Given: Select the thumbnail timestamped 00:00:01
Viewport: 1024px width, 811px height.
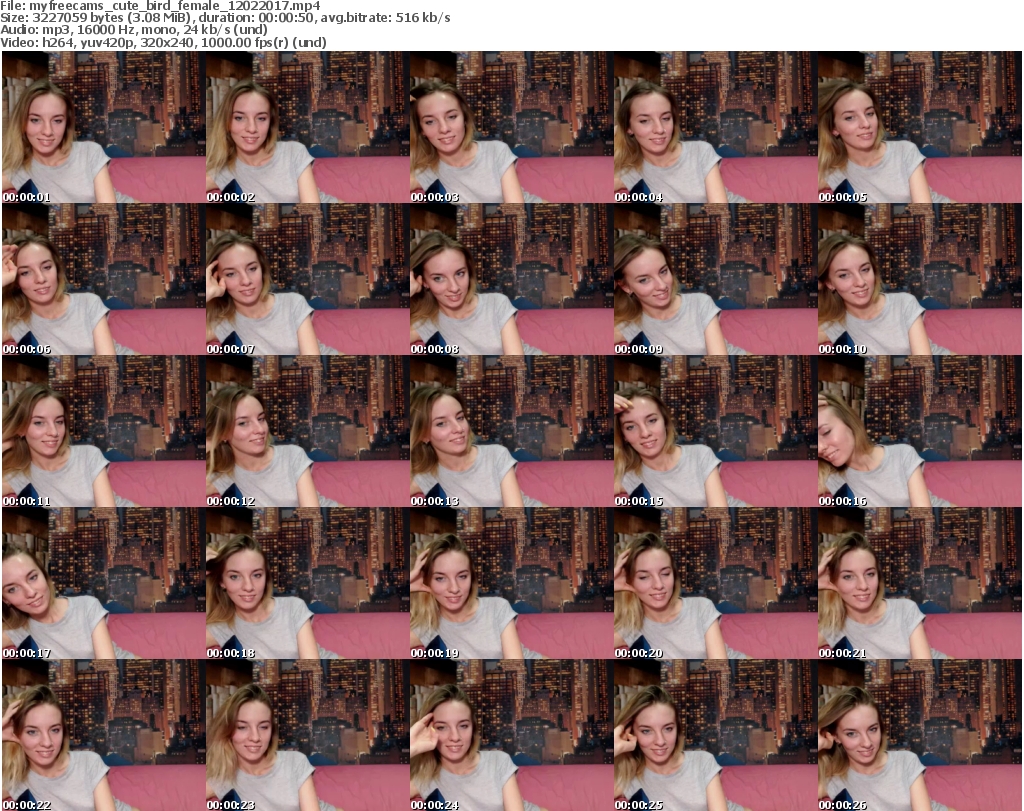Looking at the screenshot, I should tap(104, 127).
